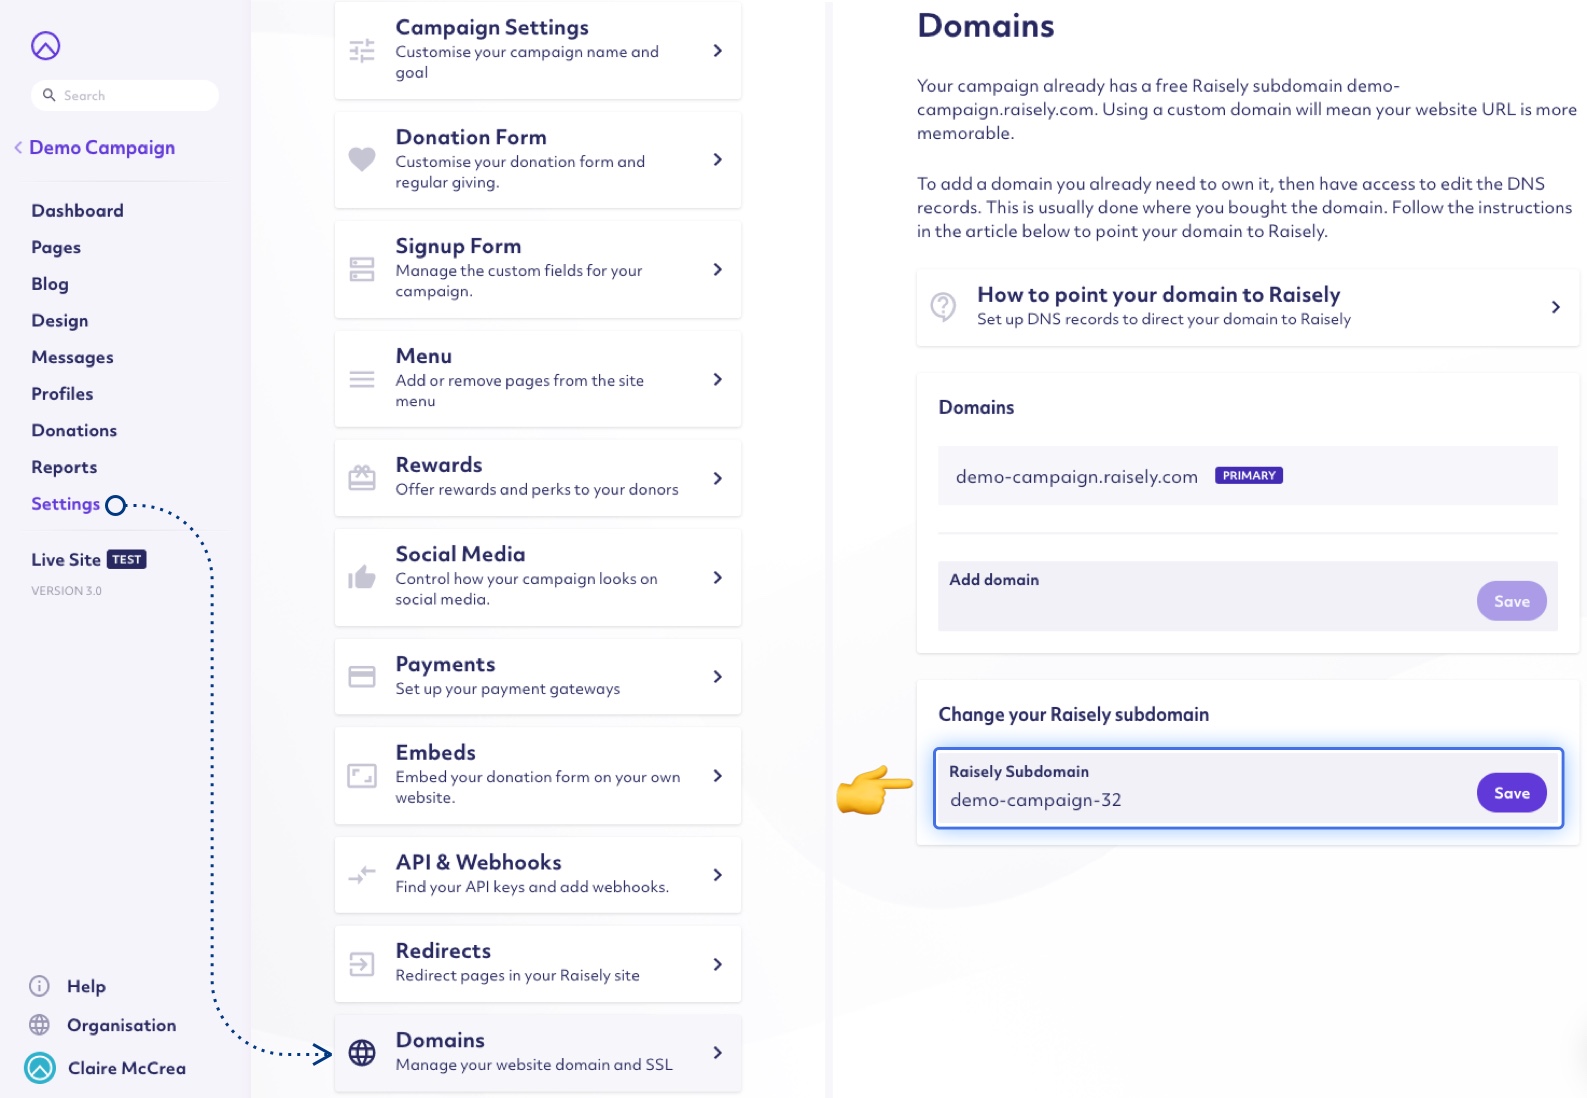This screenshot has width=1587, height=1098.
Task: Open the Live Site link
Action: pyautogui.click(x=66, y=560)
